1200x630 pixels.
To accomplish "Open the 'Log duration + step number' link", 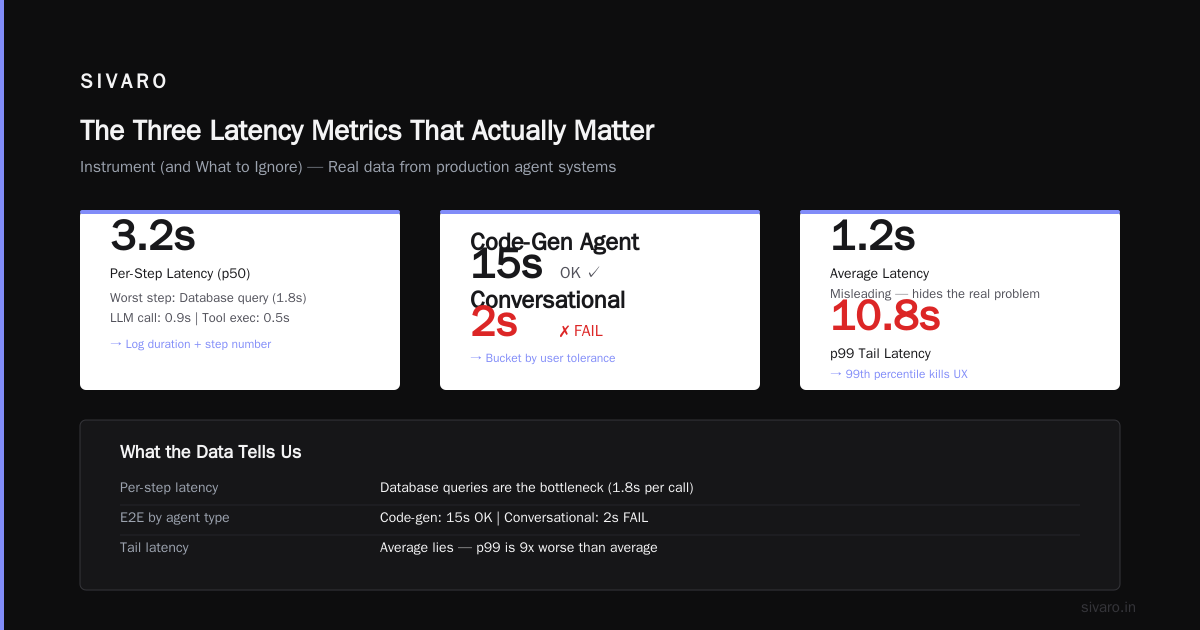I will tap(190, 344).
